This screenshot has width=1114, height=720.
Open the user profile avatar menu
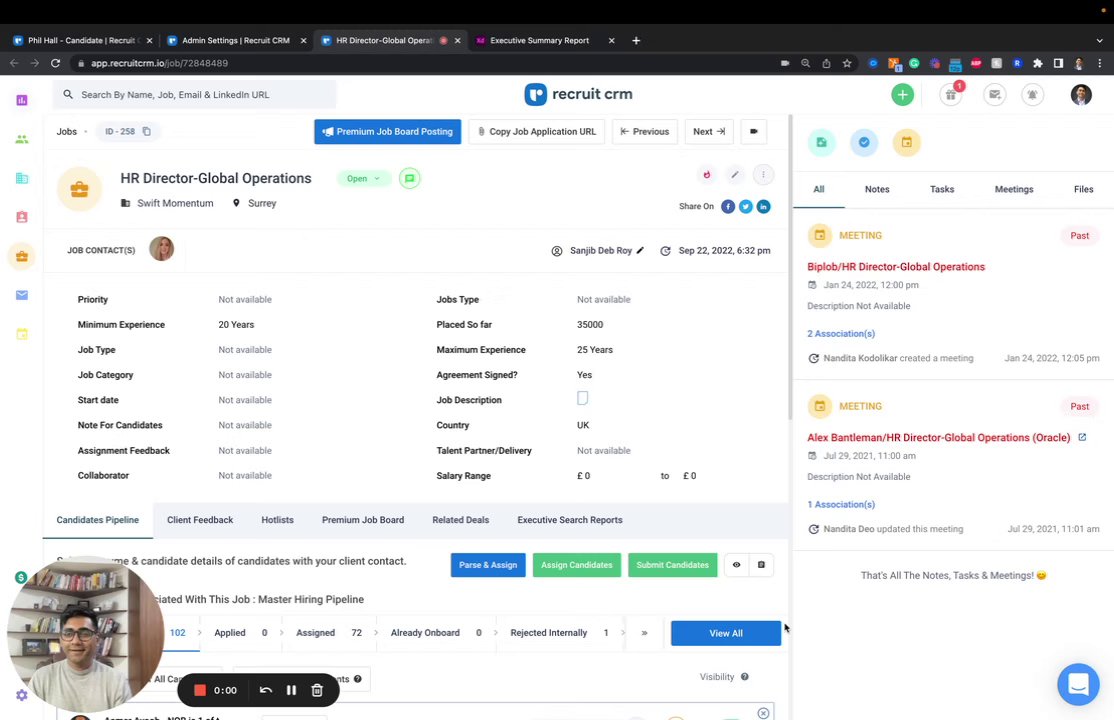coord(1081,95)
